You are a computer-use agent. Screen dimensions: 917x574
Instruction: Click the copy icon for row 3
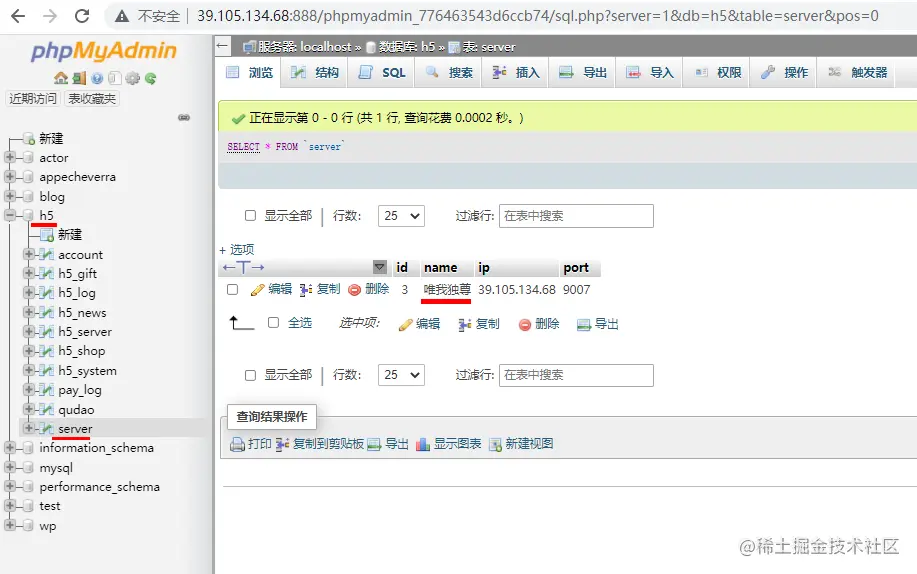305,290
